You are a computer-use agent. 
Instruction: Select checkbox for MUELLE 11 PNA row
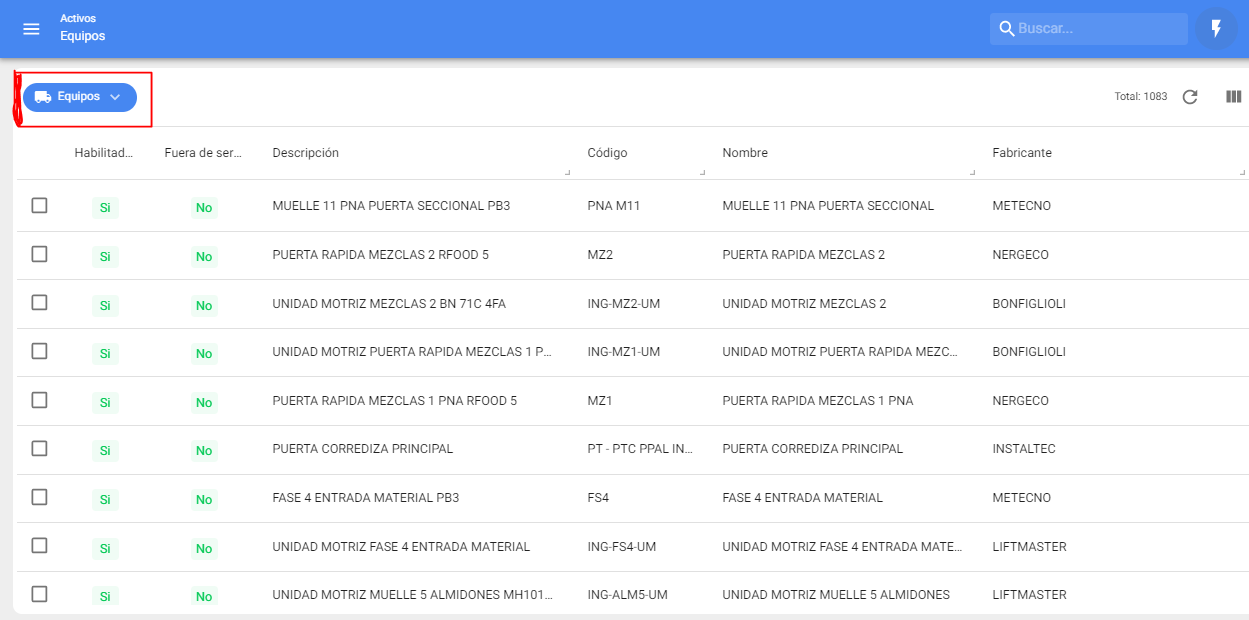[39, 205]
